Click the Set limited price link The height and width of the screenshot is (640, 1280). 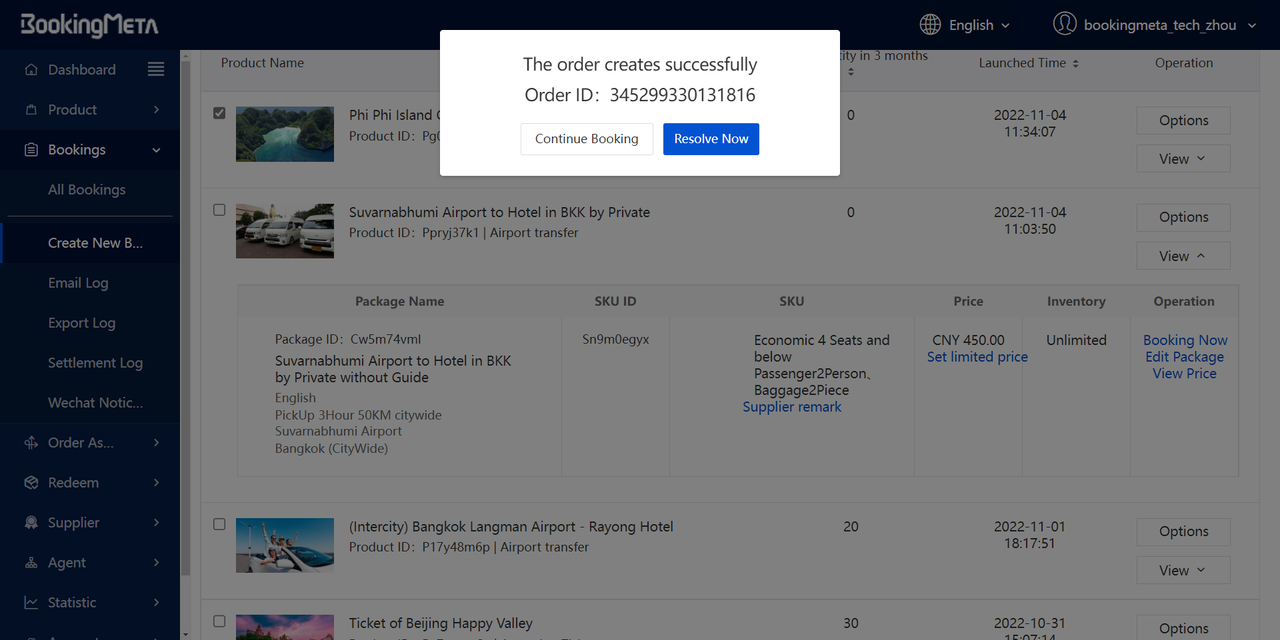click(x=977, y=357)
